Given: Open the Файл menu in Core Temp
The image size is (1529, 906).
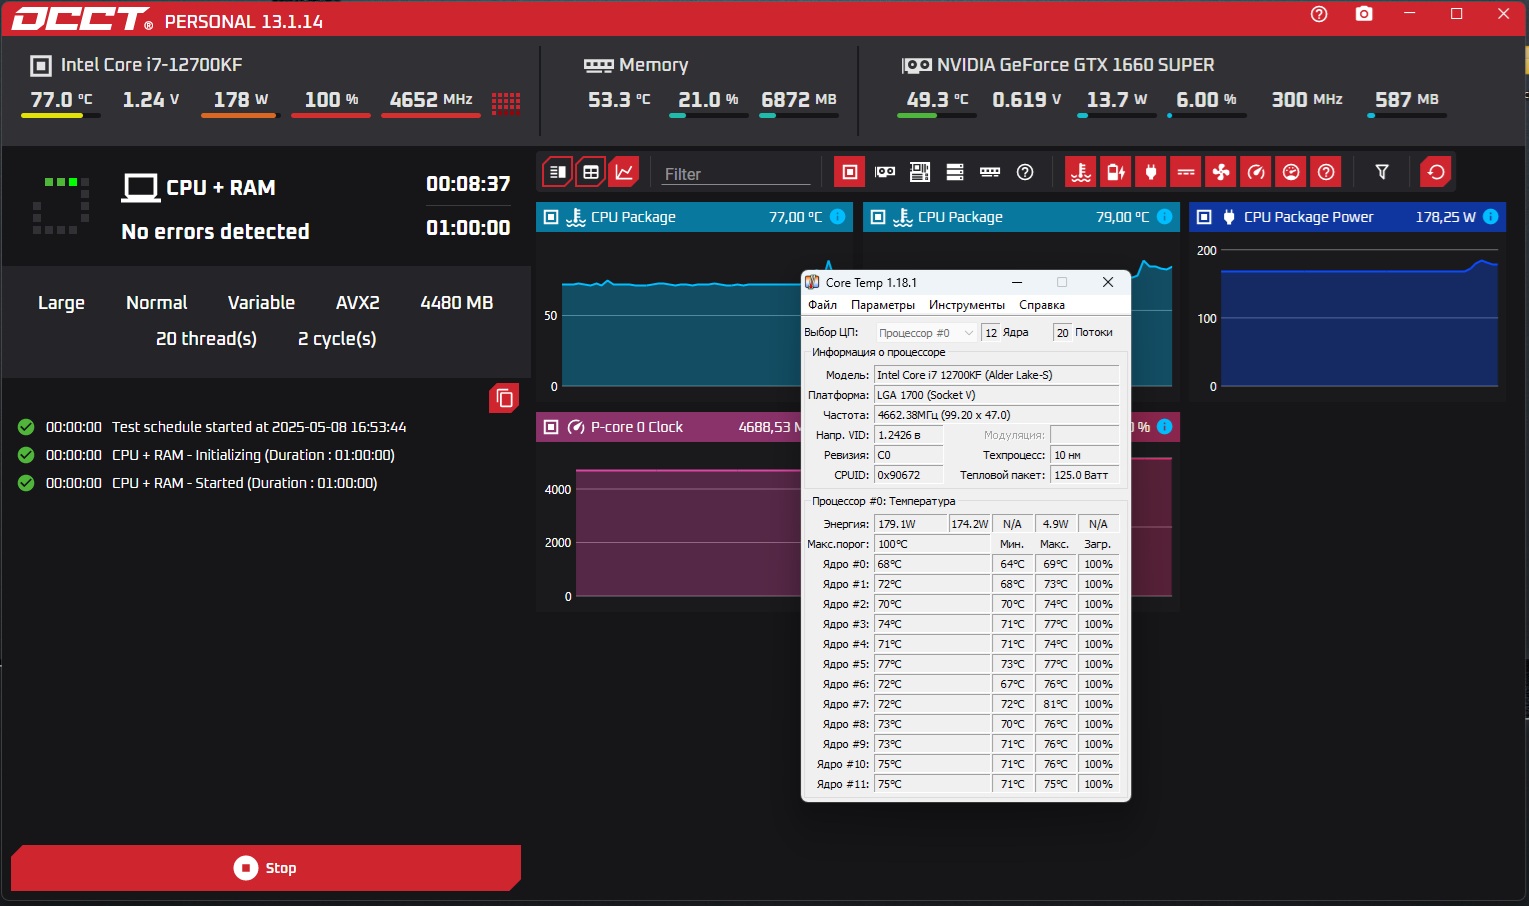Looking at the screenshot, I should pyautogui.click(x=822, y=305).
